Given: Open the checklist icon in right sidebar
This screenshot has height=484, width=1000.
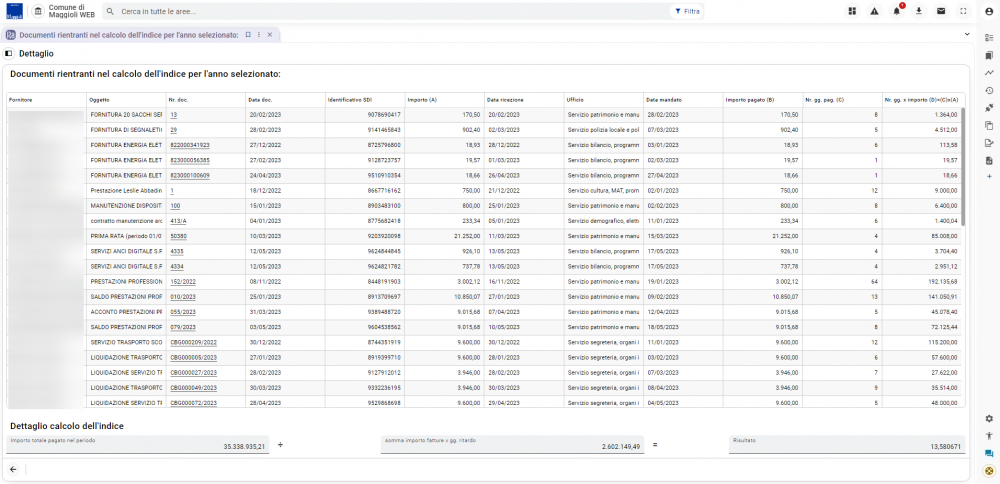Looking at the screenshot, I should click(989, 38).
